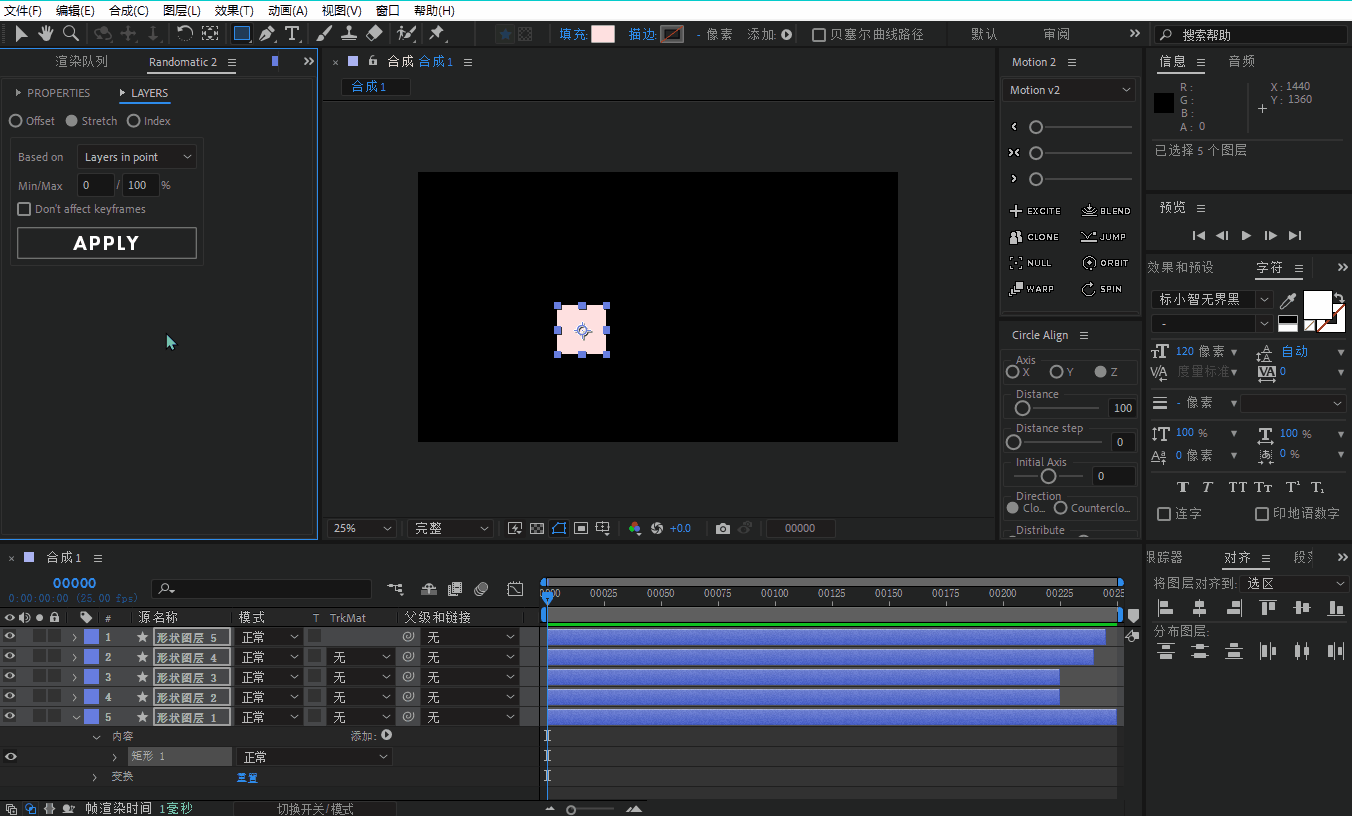Screen dimensions: 1352x816
Task: Align layers to top edge
Action: click(x=1267, y=607)
